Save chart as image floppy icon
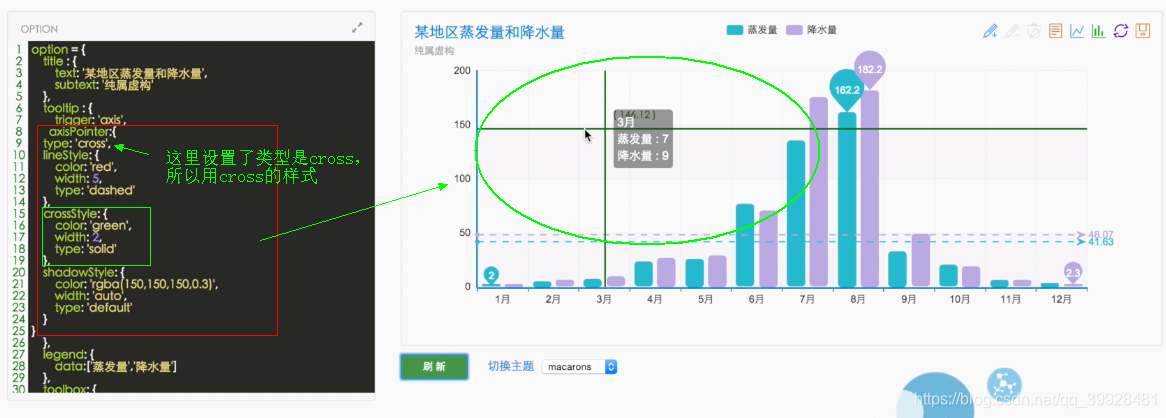 pyautogui.click(x=1142, y=30)
